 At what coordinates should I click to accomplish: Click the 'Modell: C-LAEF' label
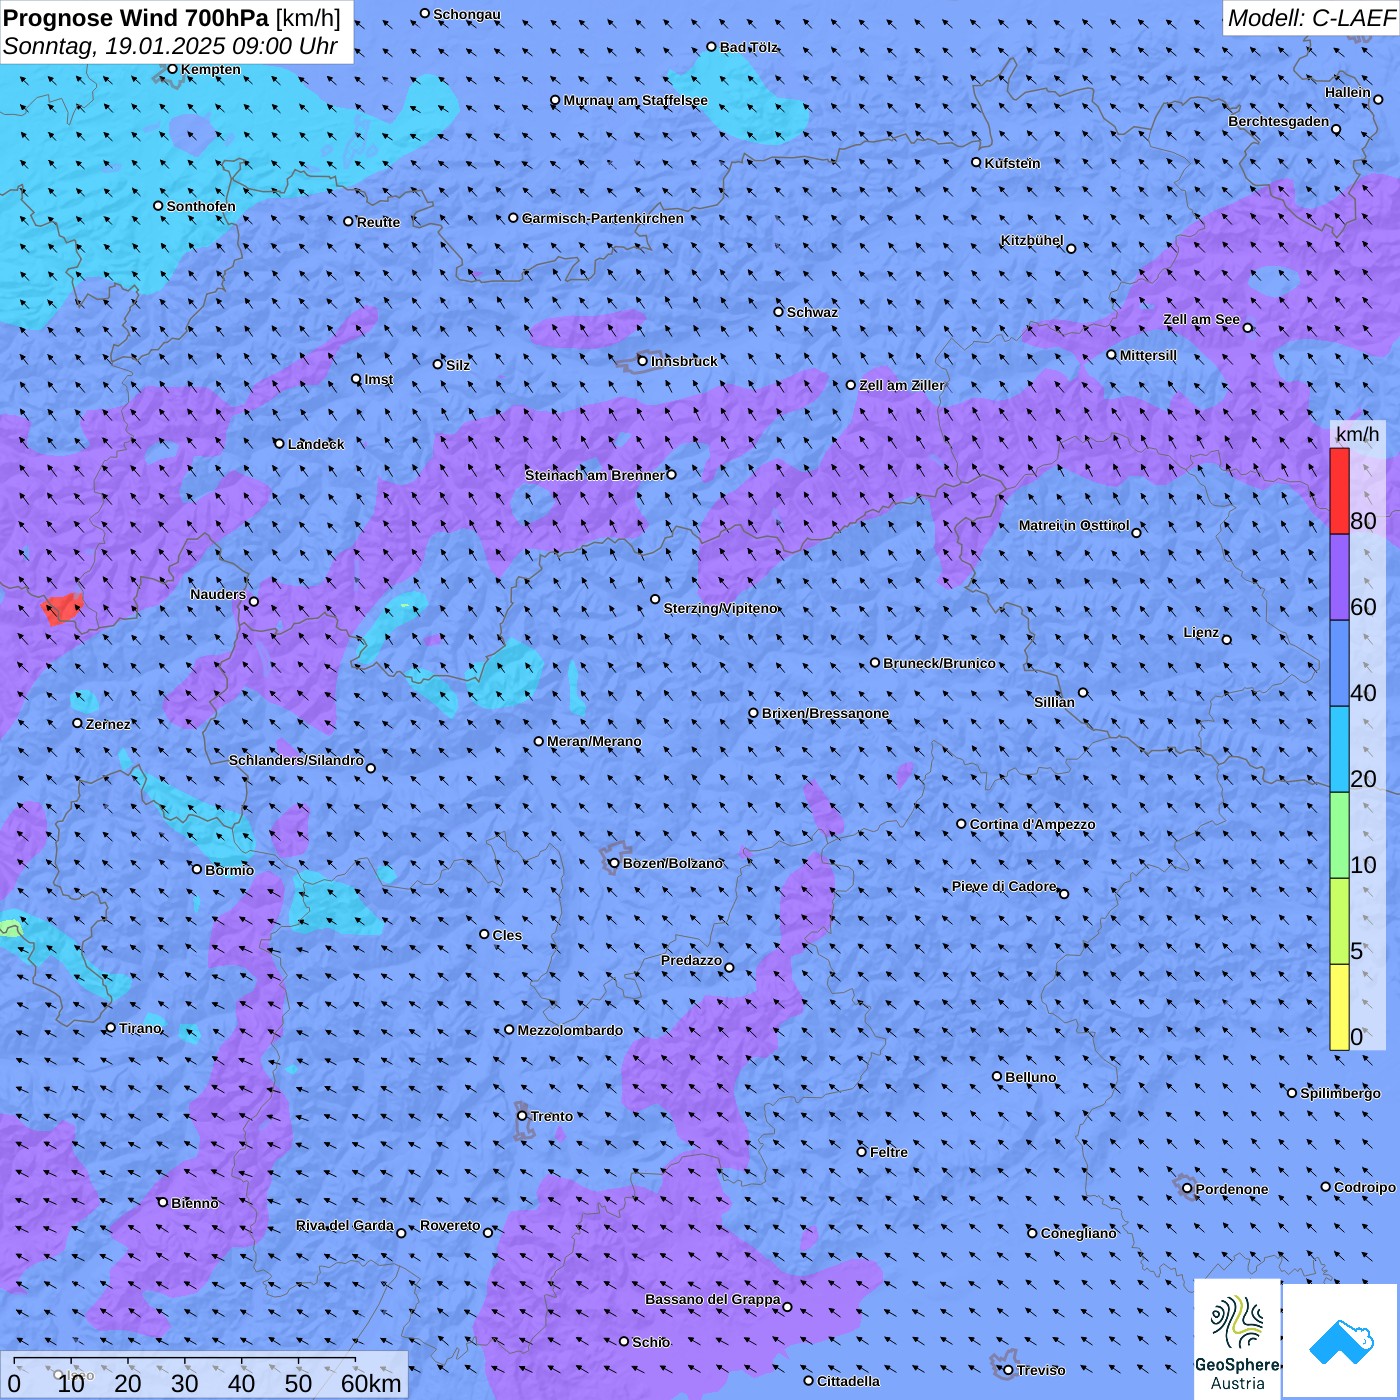(x=1311, y=18)
